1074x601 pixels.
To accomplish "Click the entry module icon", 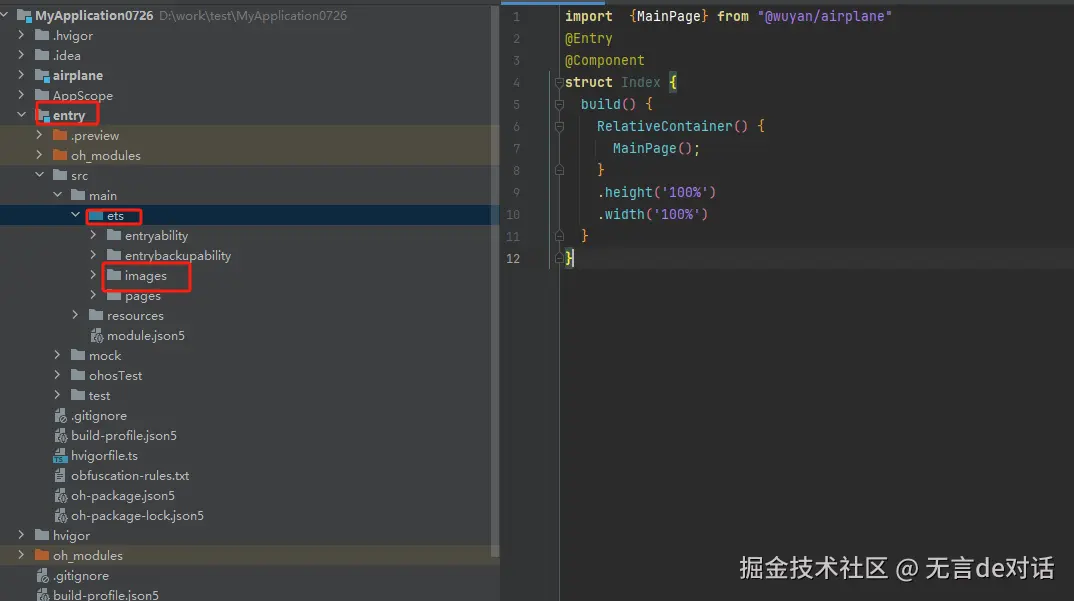I will coord(43,115).
